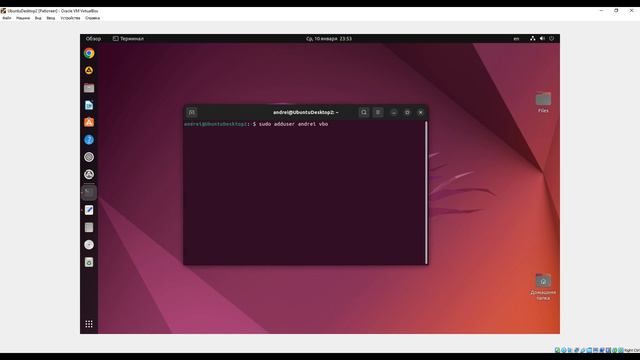Open the Терминал app menu in top bar
The width and height of the screenshot is (640, 360).
(128, 39)
